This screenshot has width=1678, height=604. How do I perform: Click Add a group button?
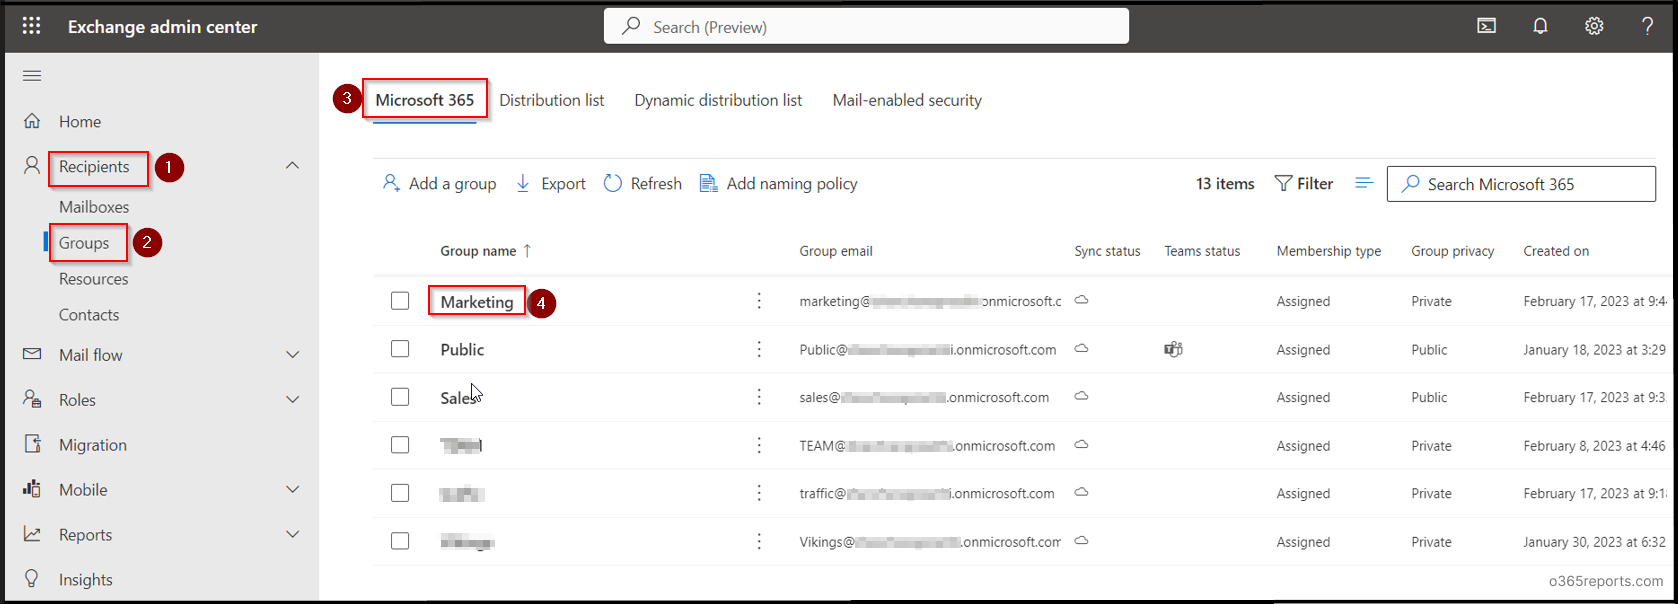point(440,184)
